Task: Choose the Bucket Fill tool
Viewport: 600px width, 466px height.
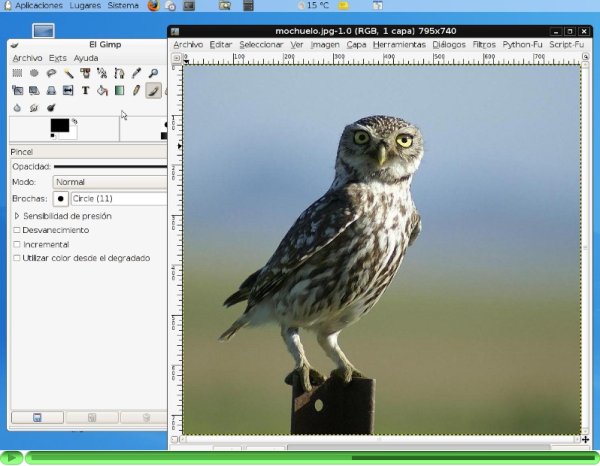Action: coord(102,90)
